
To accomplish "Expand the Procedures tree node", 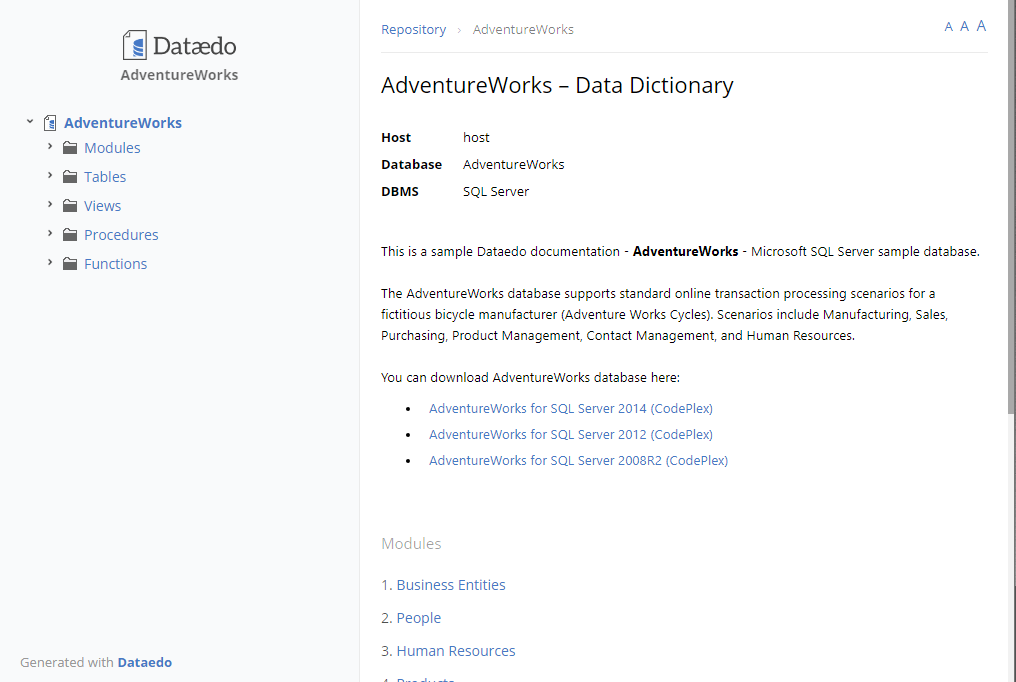I will [50, 234].
